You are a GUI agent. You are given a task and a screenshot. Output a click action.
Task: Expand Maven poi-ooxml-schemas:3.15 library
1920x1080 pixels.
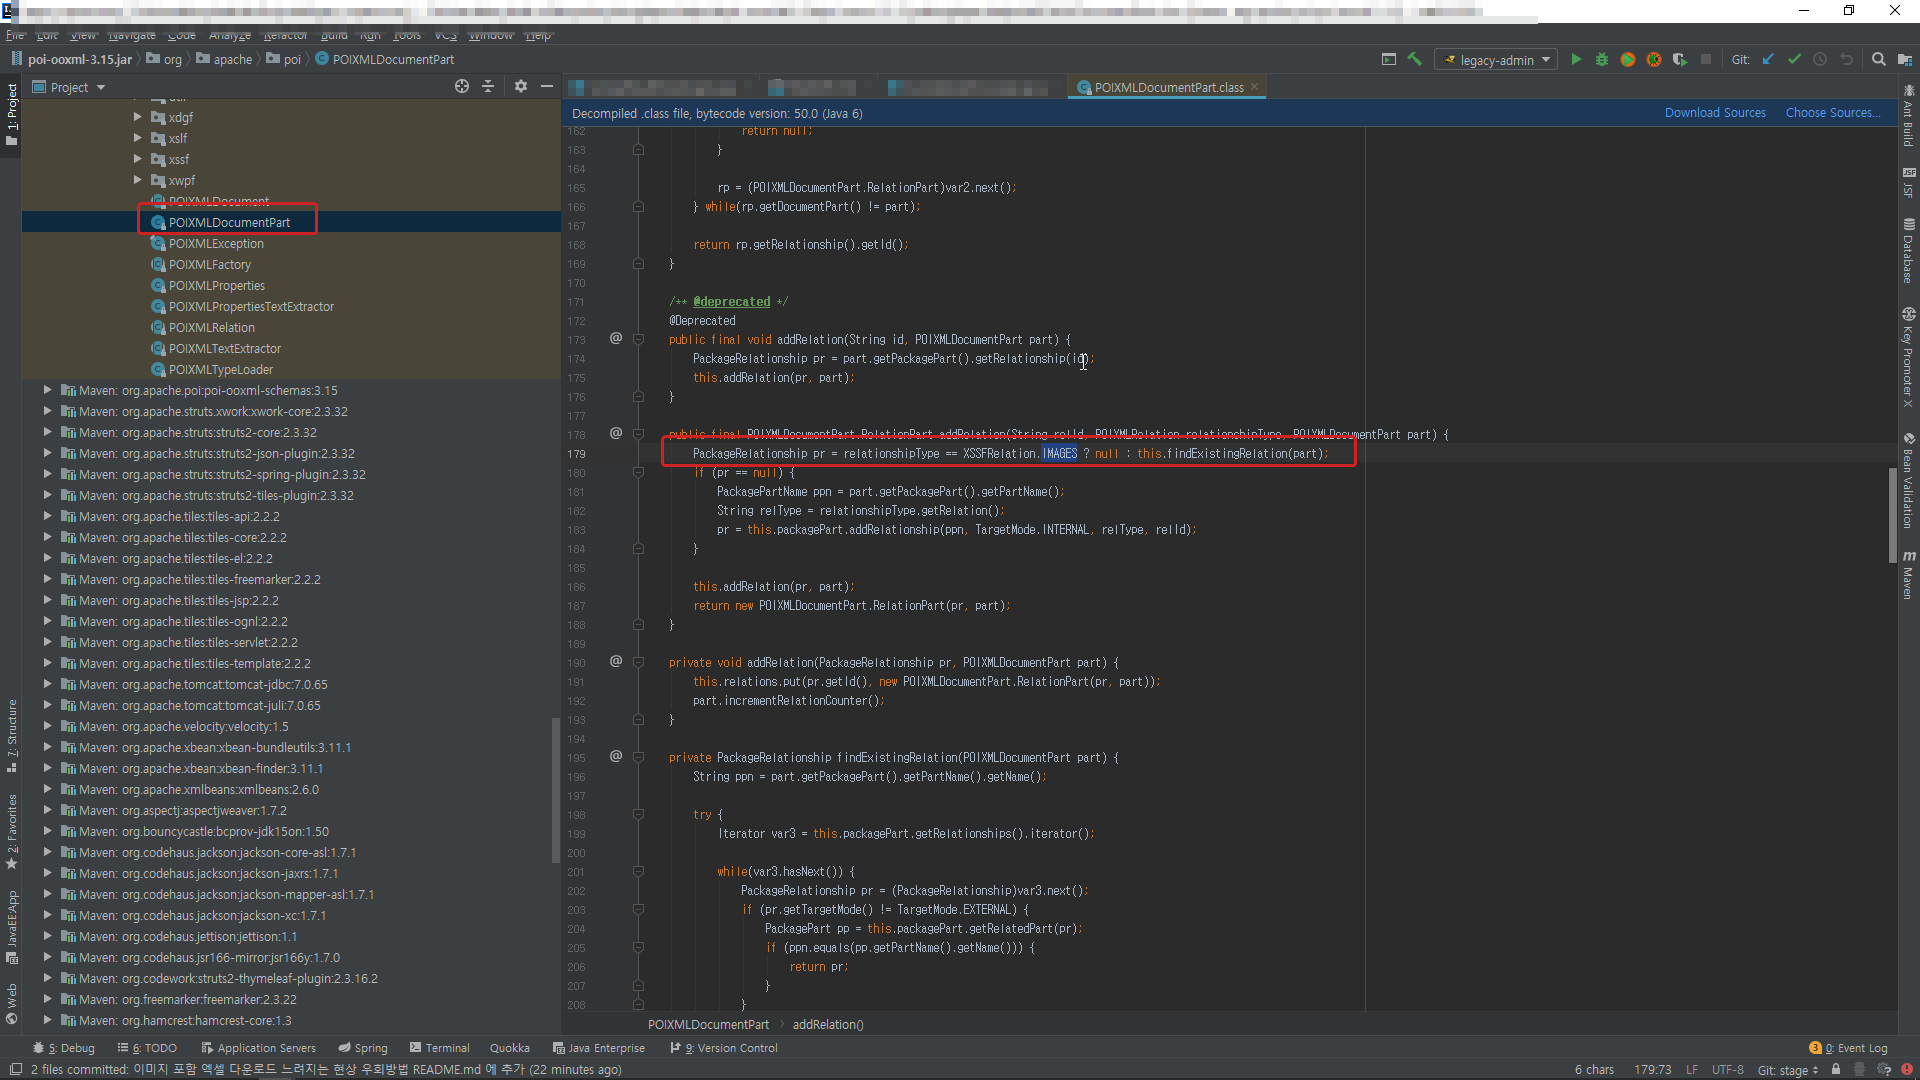tap(47, 390)
